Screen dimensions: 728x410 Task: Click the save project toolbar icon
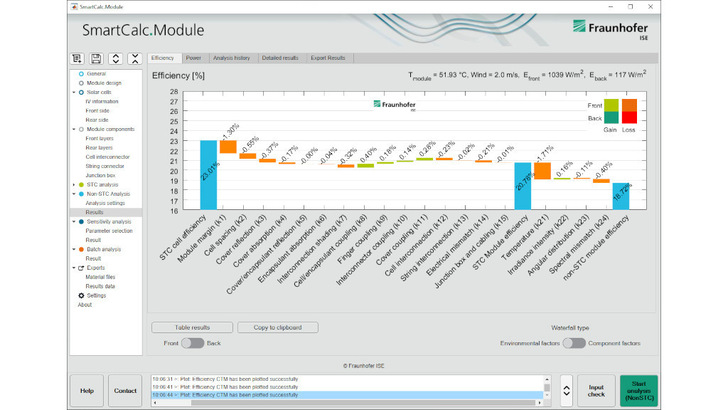(96, 59)
